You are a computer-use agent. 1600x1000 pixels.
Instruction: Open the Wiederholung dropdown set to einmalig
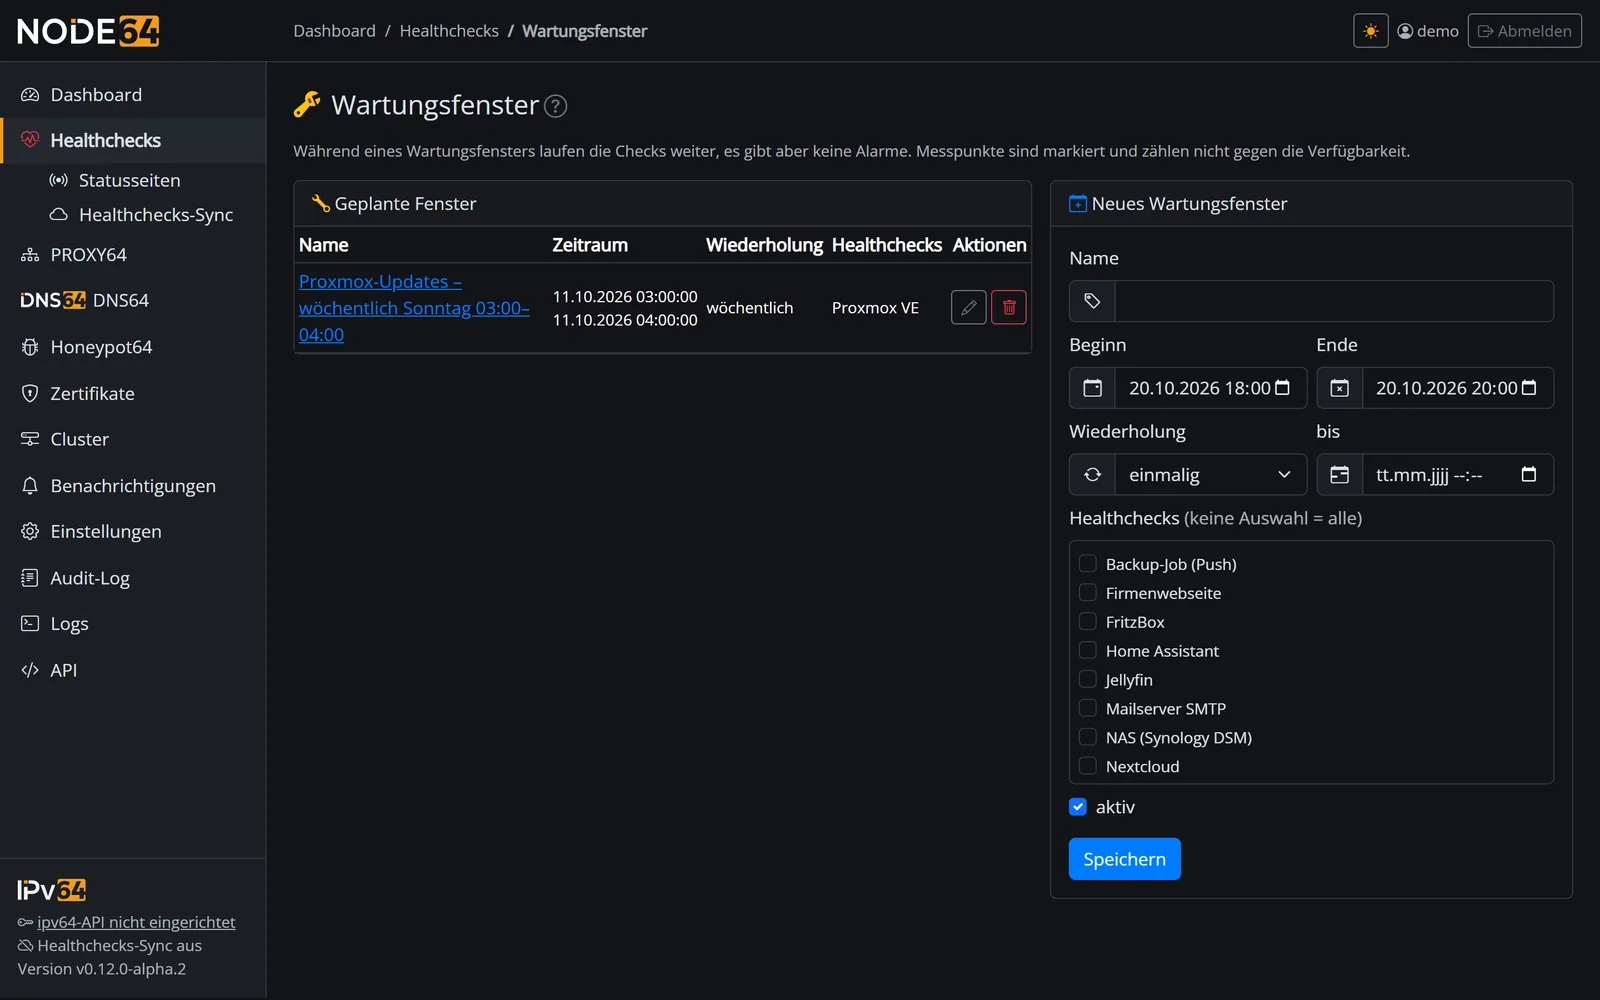tap(1210, 475)
